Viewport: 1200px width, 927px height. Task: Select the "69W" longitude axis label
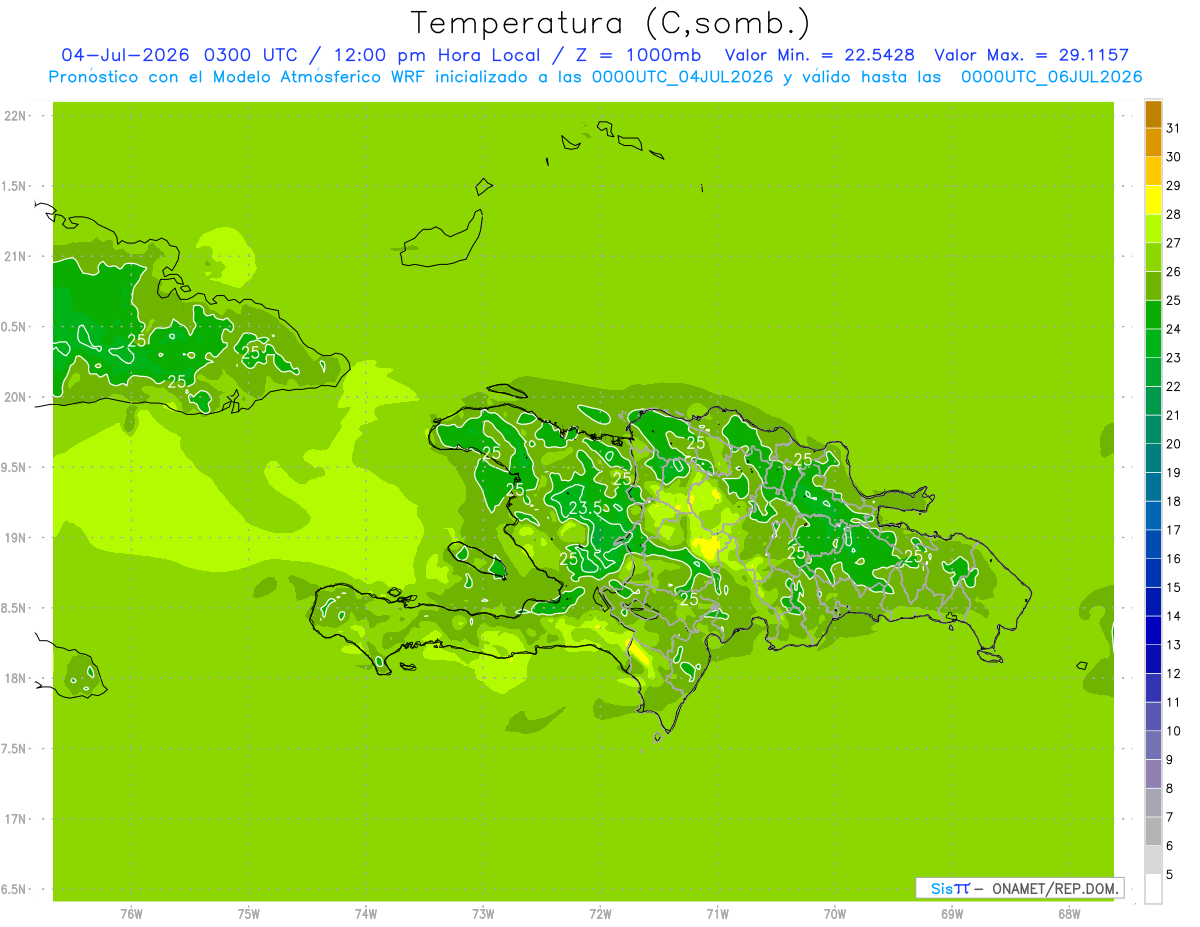[x=952, y=913]
